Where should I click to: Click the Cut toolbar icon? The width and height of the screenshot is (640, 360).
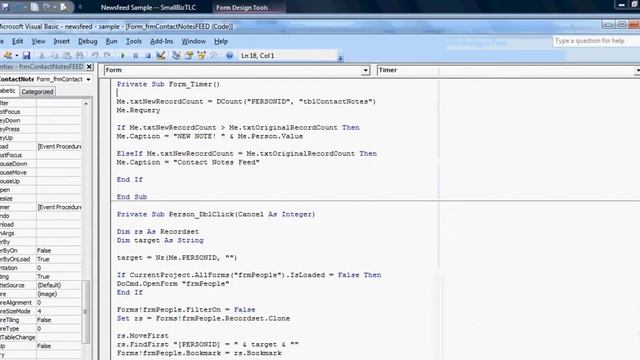click(42, 56)
